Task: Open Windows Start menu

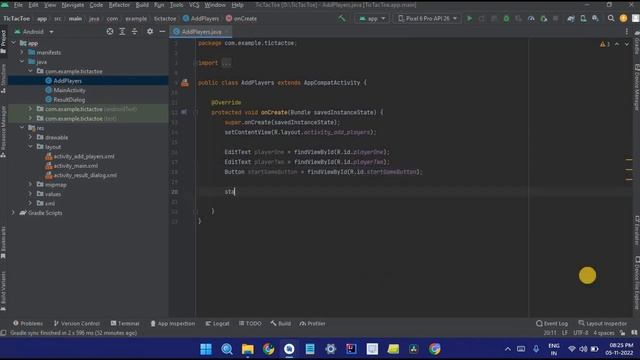Action: coord(206,349)
